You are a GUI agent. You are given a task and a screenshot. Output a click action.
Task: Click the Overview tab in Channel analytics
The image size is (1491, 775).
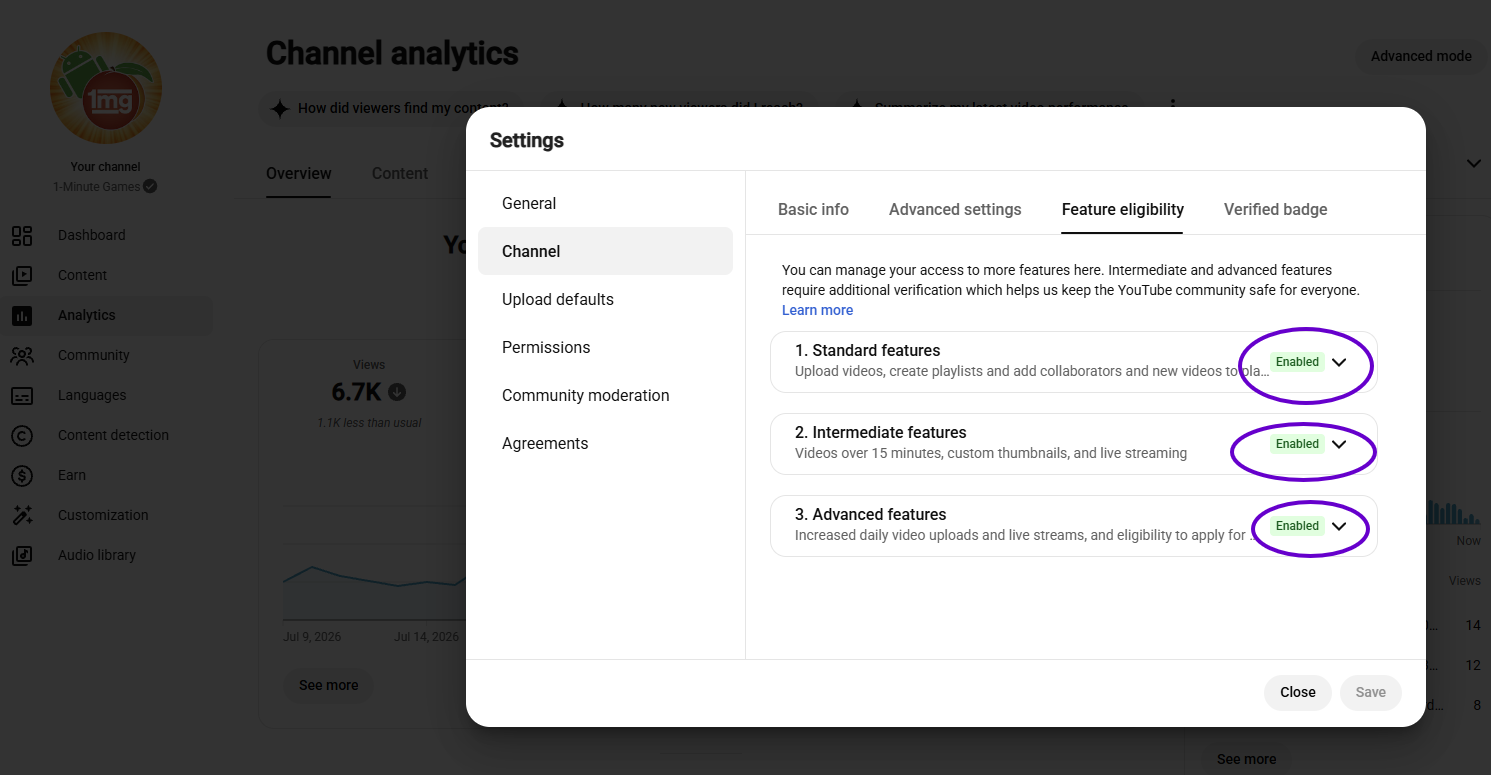click(x=298, y=173)
